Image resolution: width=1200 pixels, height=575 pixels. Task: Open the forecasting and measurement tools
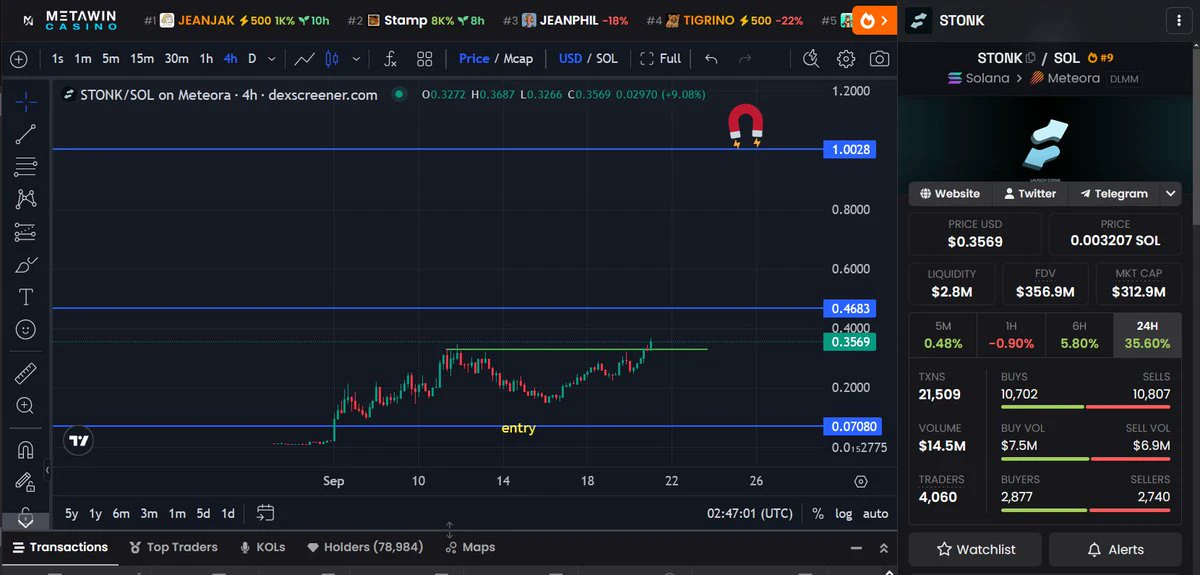point(26,232)
